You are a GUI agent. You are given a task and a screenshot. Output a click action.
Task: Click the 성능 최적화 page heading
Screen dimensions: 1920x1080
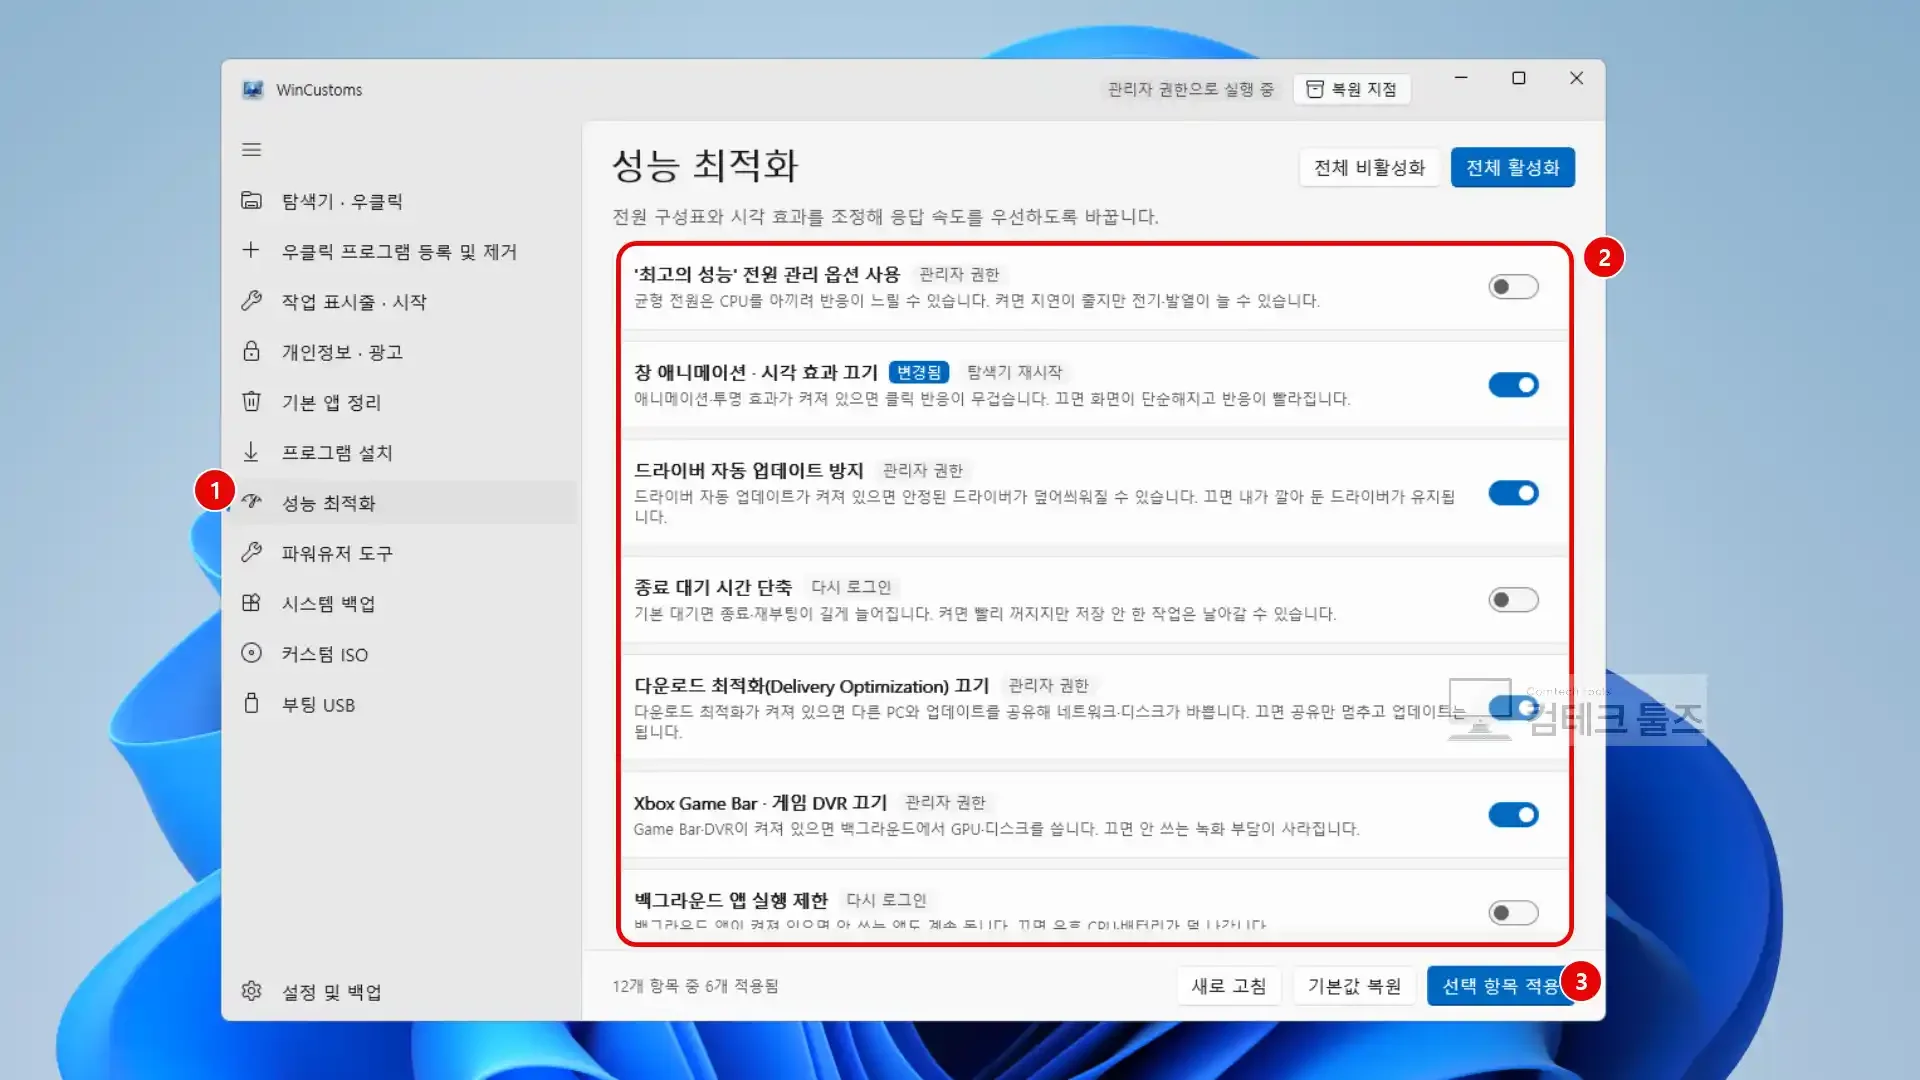click(x=705, y=166)
